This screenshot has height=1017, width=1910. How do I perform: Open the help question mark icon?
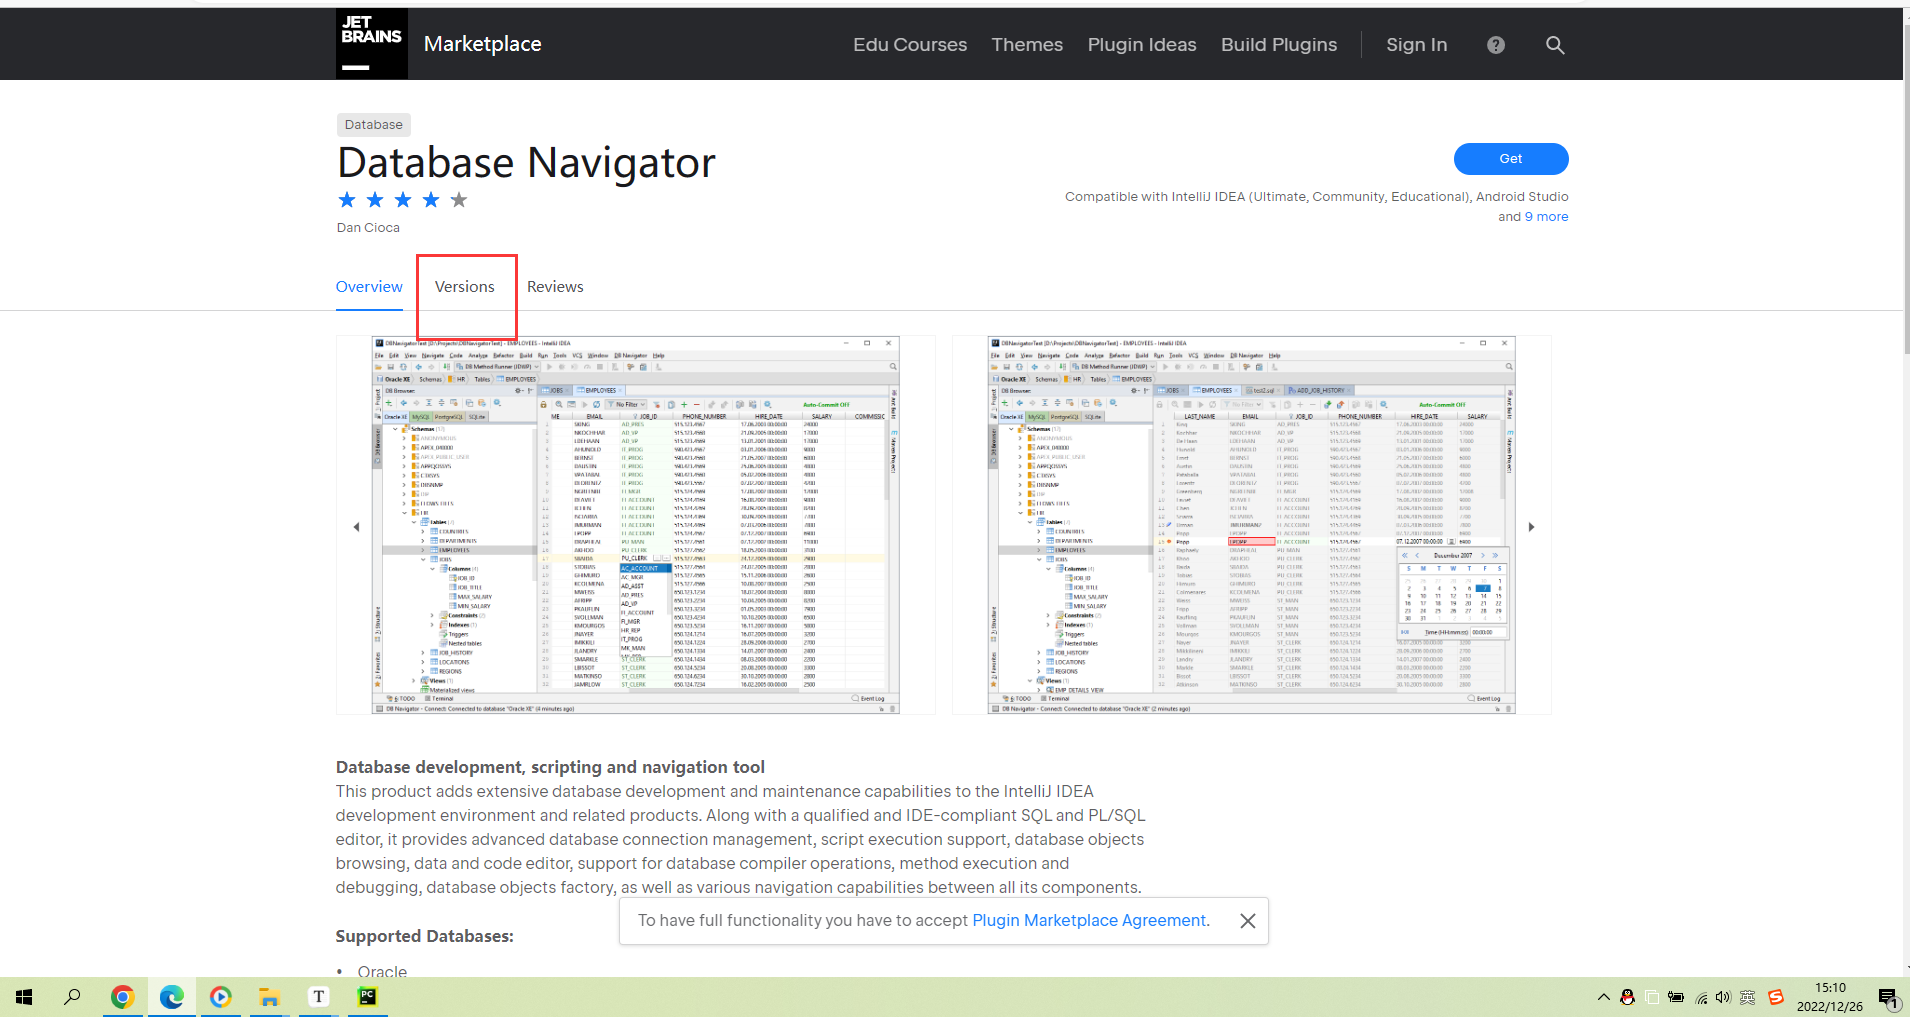click(x=1496, y=45)
